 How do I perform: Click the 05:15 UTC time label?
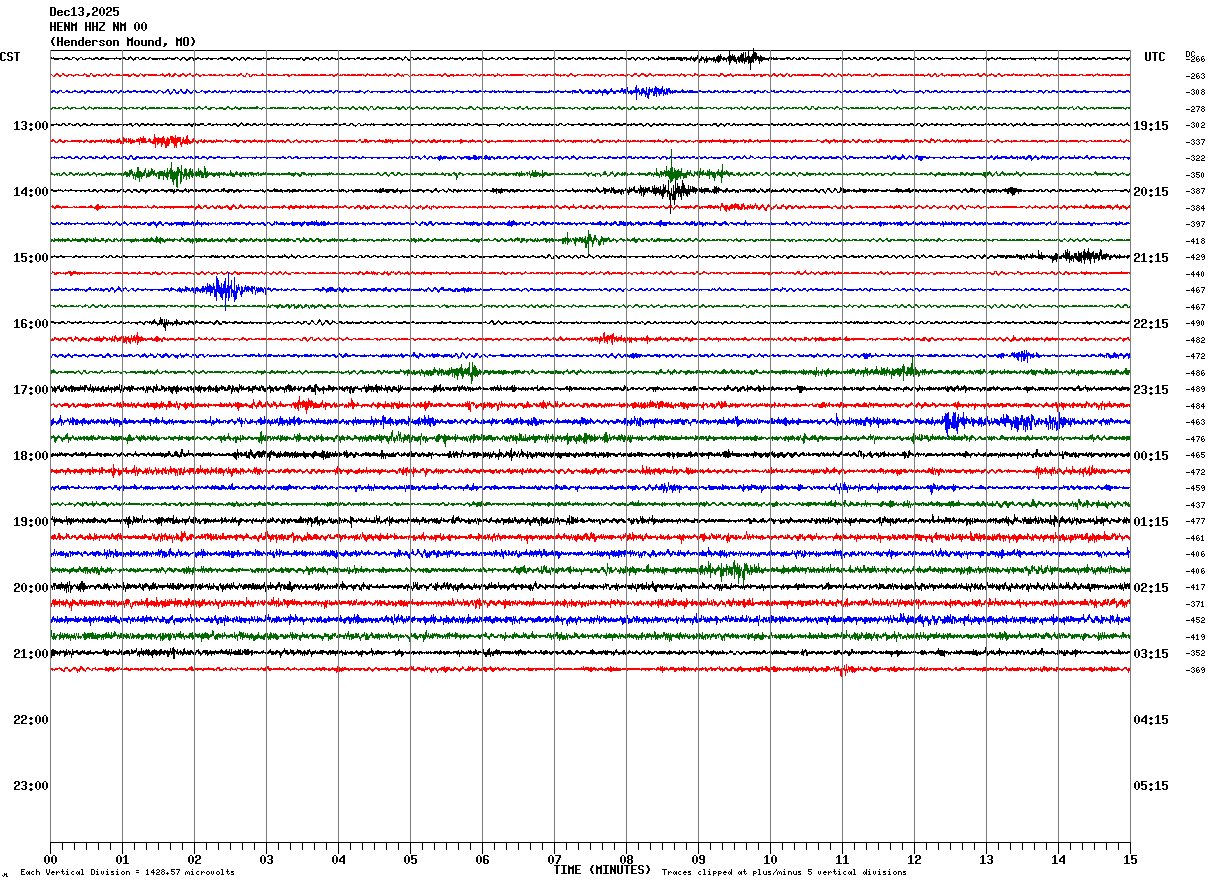click(1151, 786)
